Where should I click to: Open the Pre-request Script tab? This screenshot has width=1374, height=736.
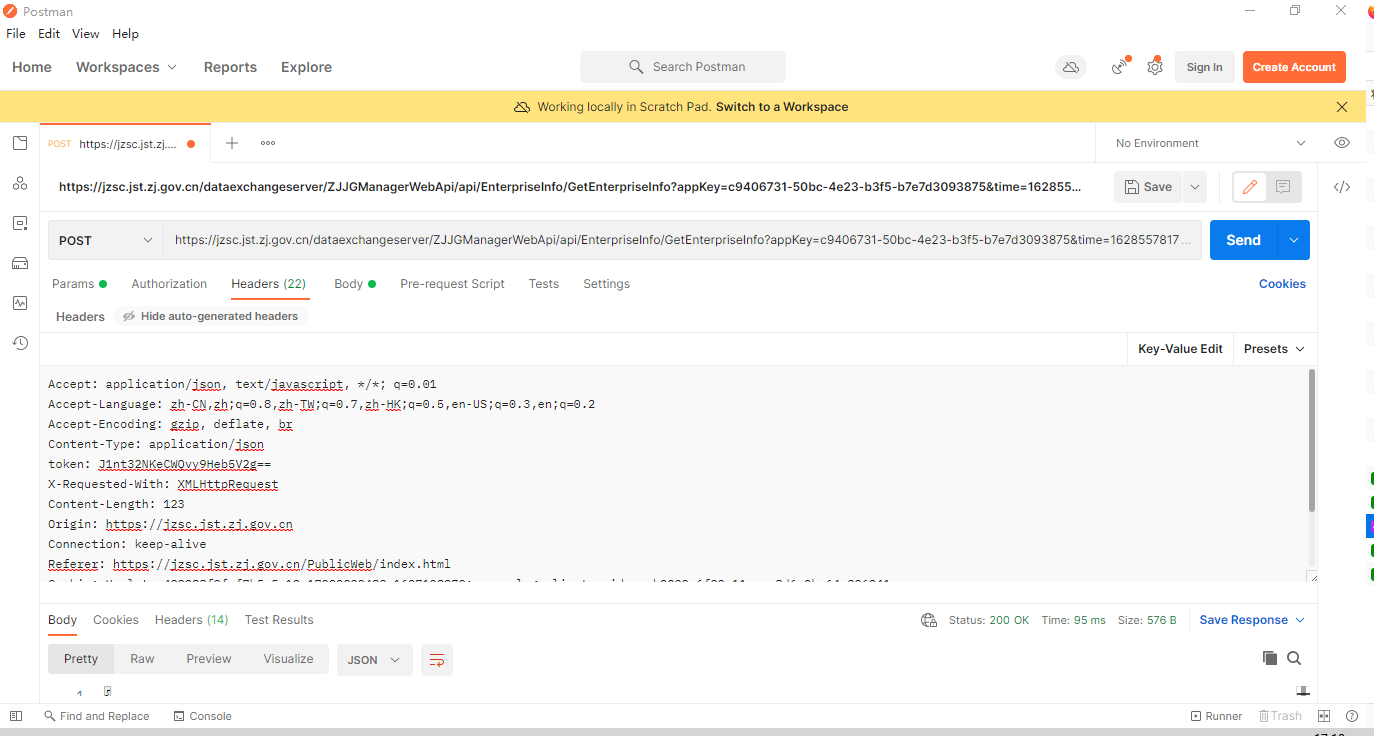coord(452,284)
